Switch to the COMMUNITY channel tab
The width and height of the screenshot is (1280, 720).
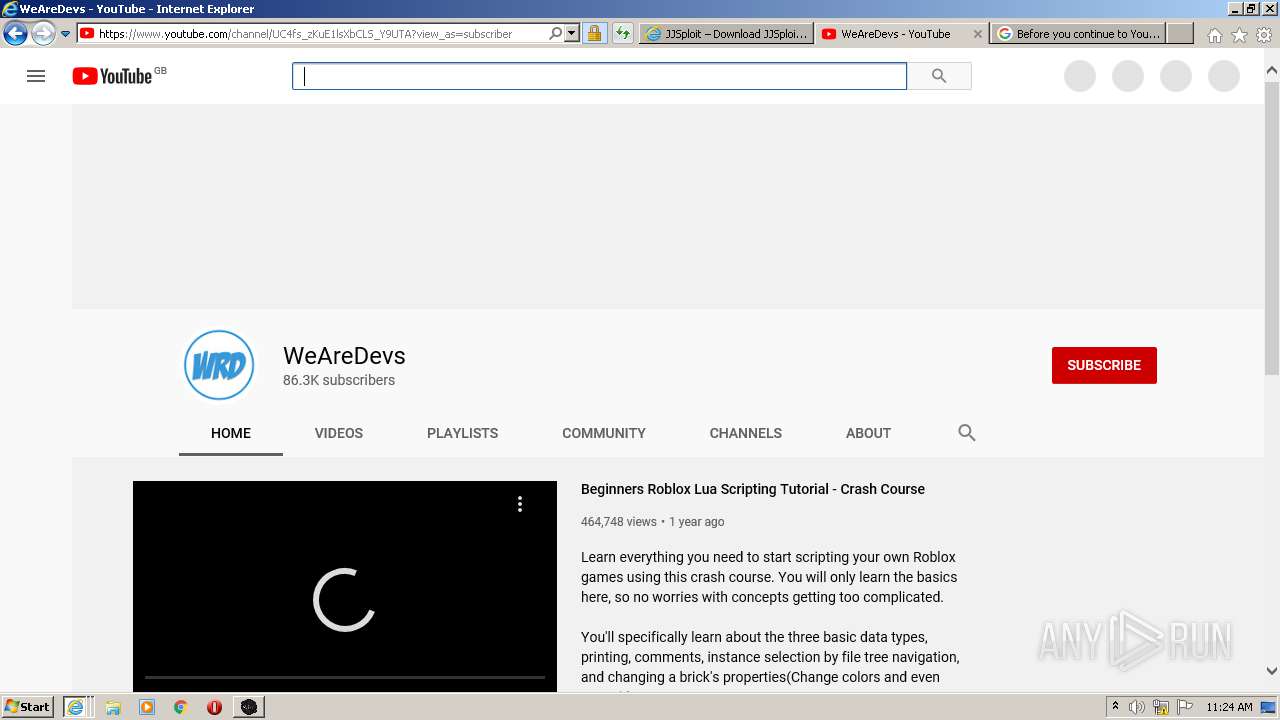click(x=604, y=433)
